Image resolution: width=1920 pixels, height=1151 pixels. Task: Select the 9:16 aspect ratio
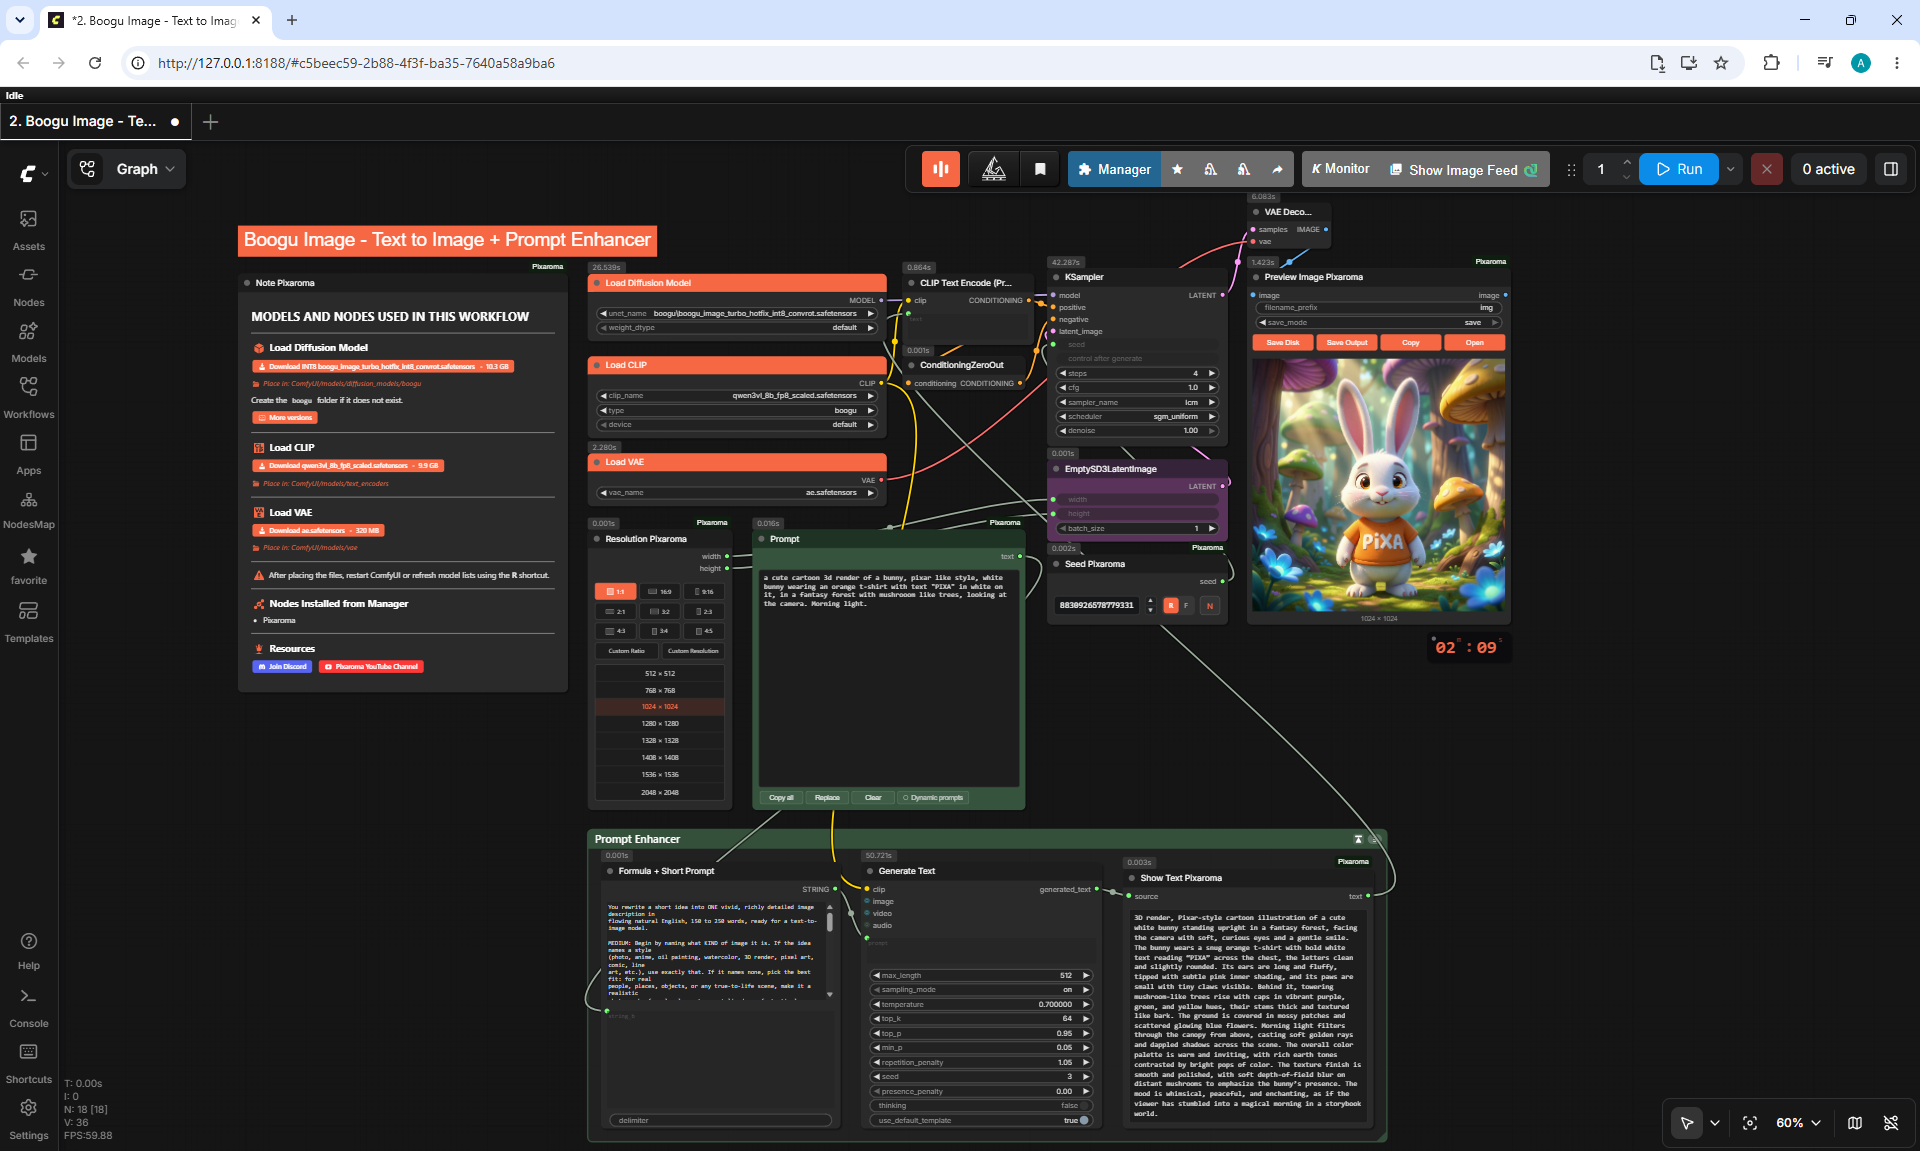pos(704,592)
